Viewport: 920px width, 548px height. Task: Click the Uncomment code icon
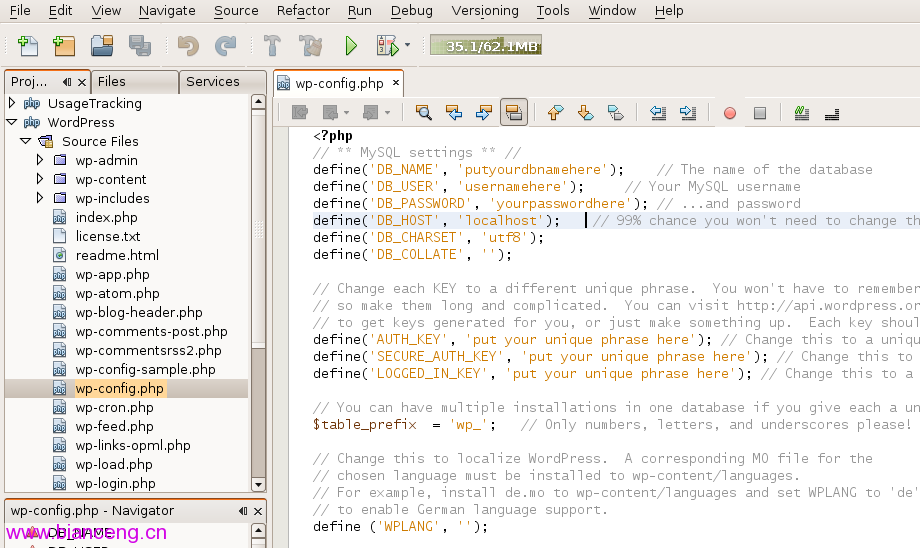click(x=832, y=114)
